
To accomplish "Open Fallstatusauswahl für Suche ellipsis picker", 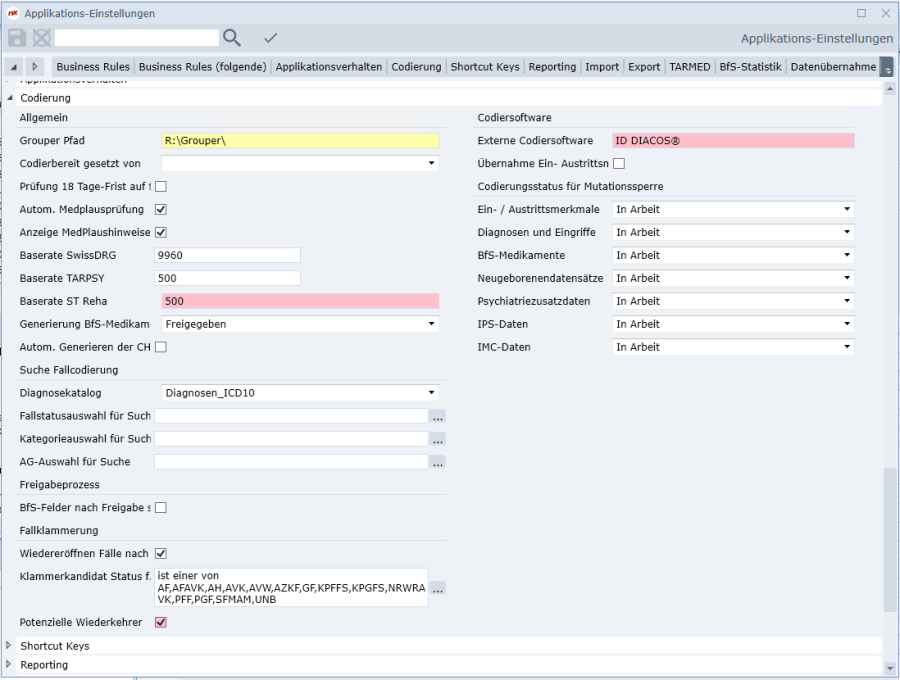I will coord(437,416).
